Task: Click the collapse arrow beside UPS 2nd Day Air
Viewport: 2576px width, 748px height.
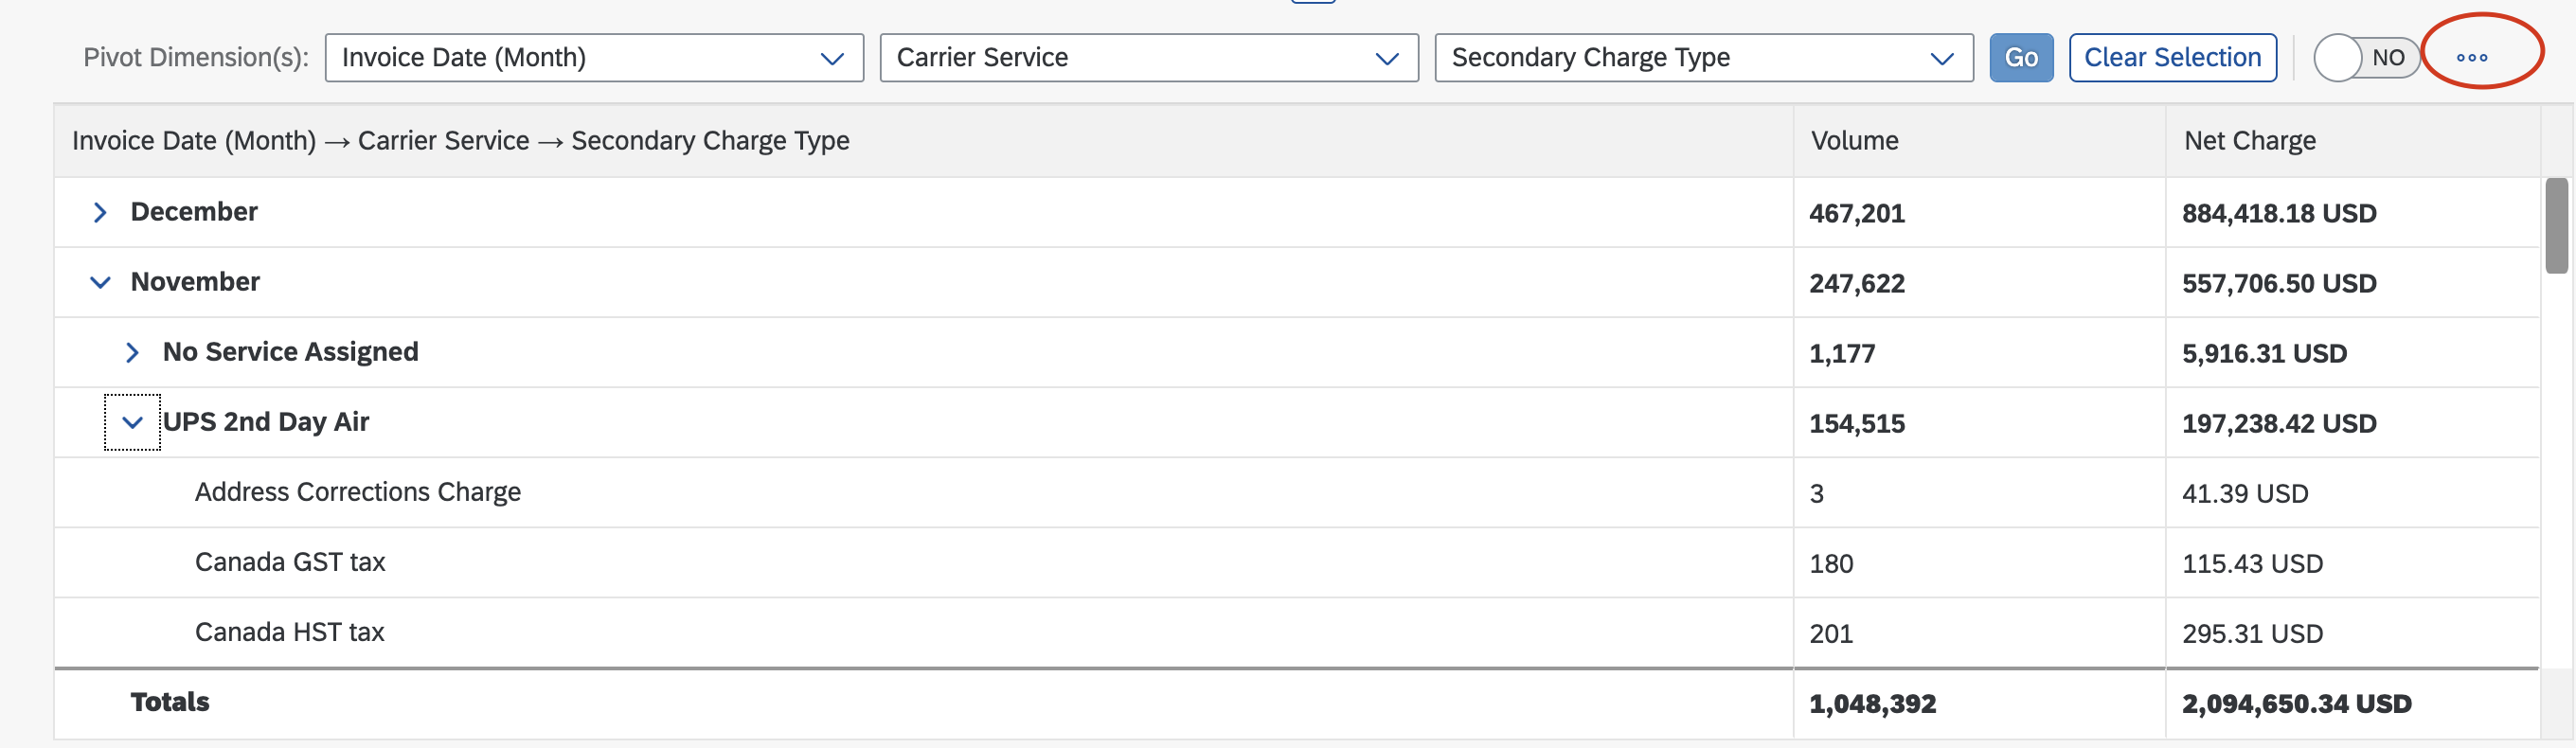Action: [133, 422]
